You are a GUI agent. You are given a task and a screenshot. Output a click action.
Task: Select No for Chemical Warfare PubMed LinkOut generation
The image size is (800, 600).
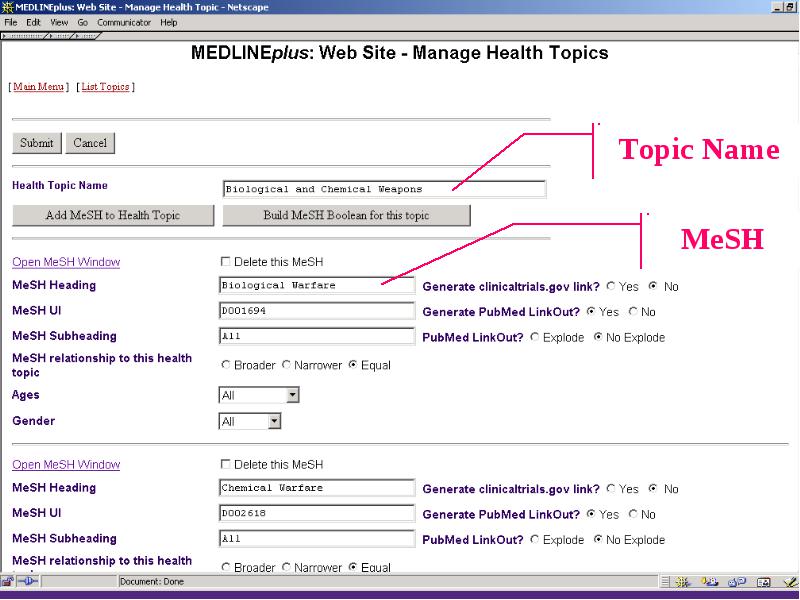633,514
